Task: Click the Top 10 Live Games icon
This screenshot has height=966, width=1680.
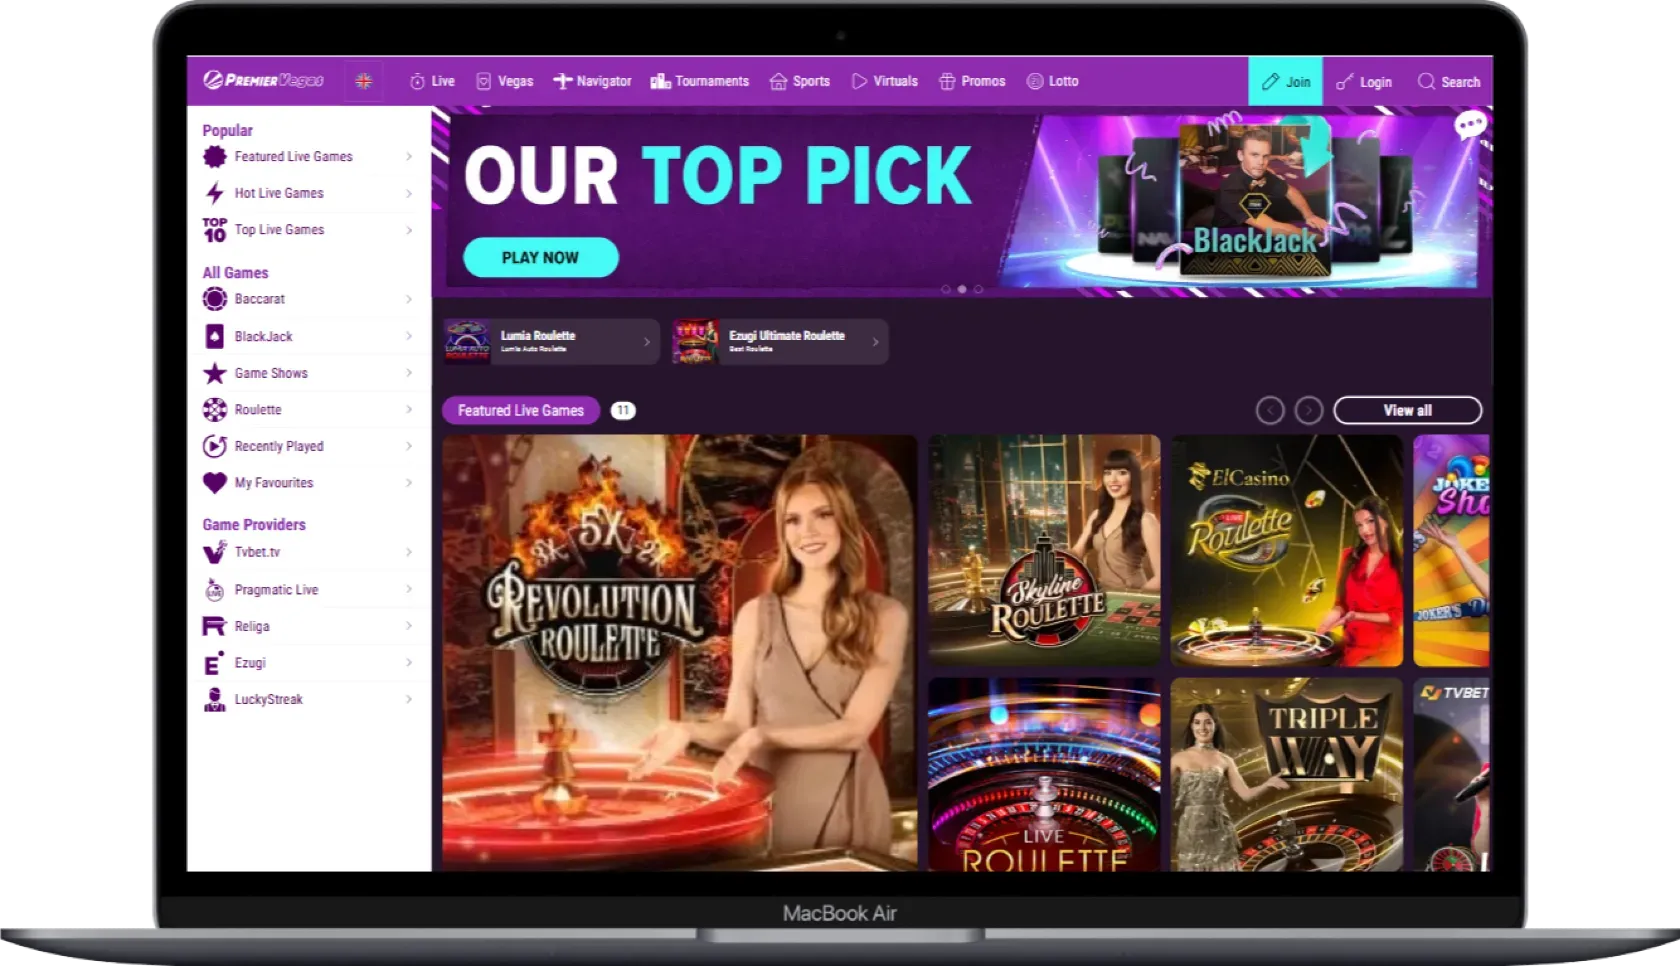Action: [x=214, y=230]
